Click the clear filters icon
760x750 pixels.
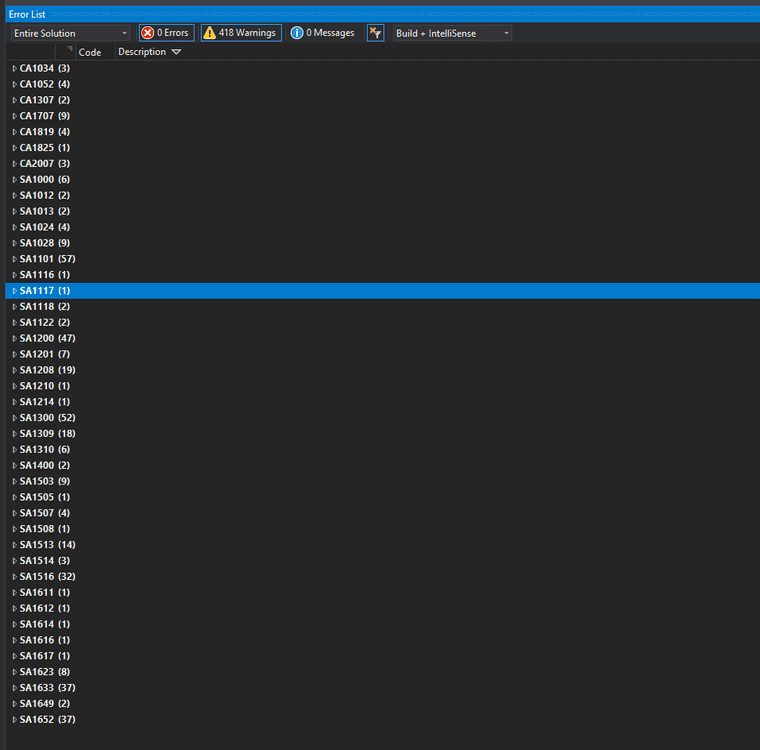pyautogui.click(x=375, y=33)
